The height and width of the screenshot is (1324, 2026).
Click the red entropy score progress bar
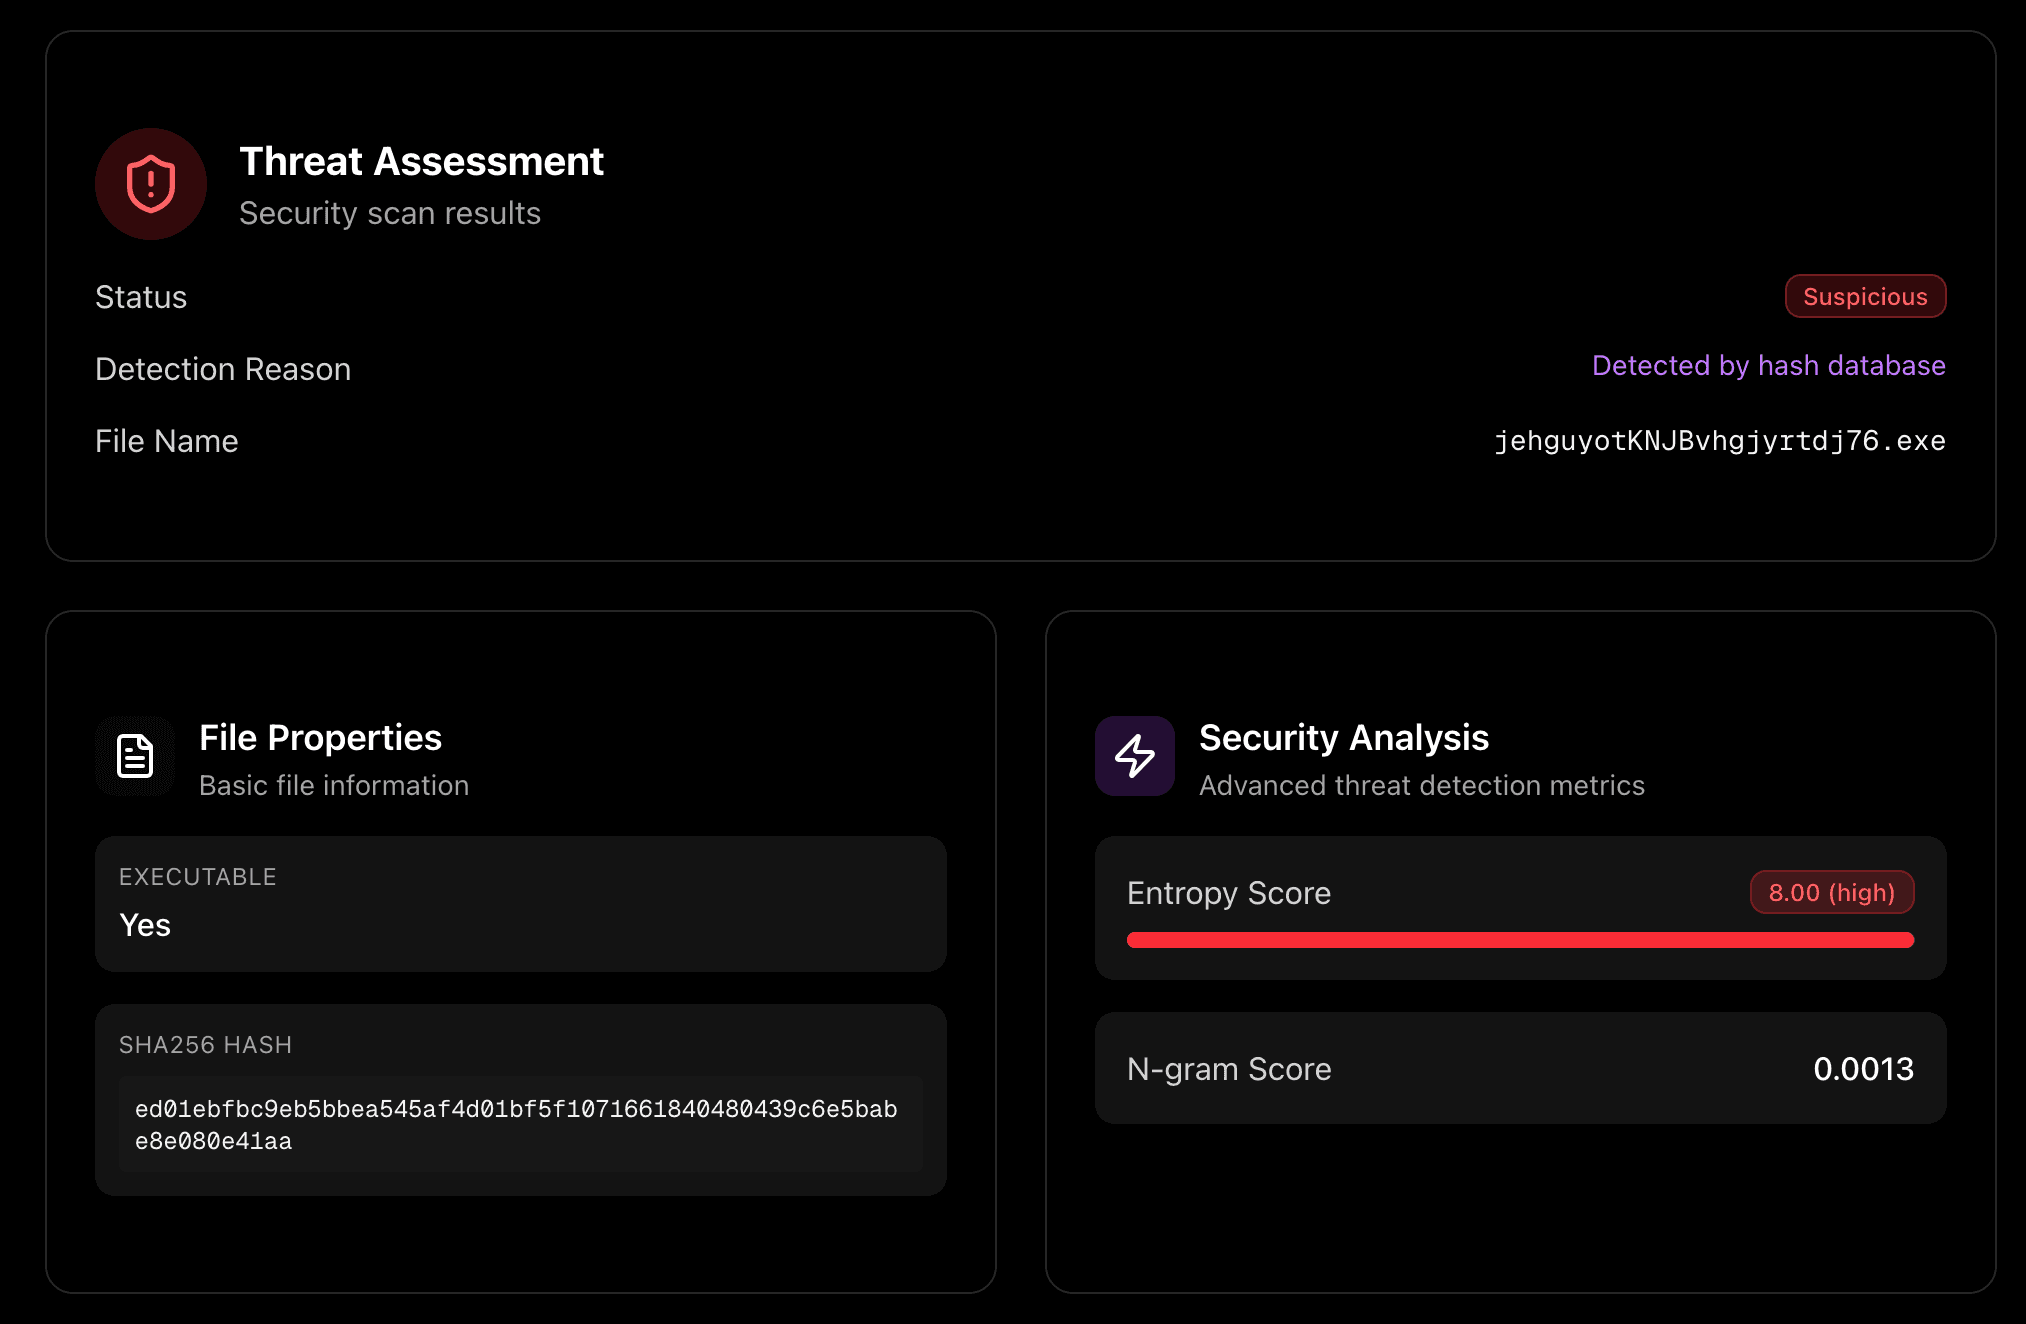coord(1520,940)
